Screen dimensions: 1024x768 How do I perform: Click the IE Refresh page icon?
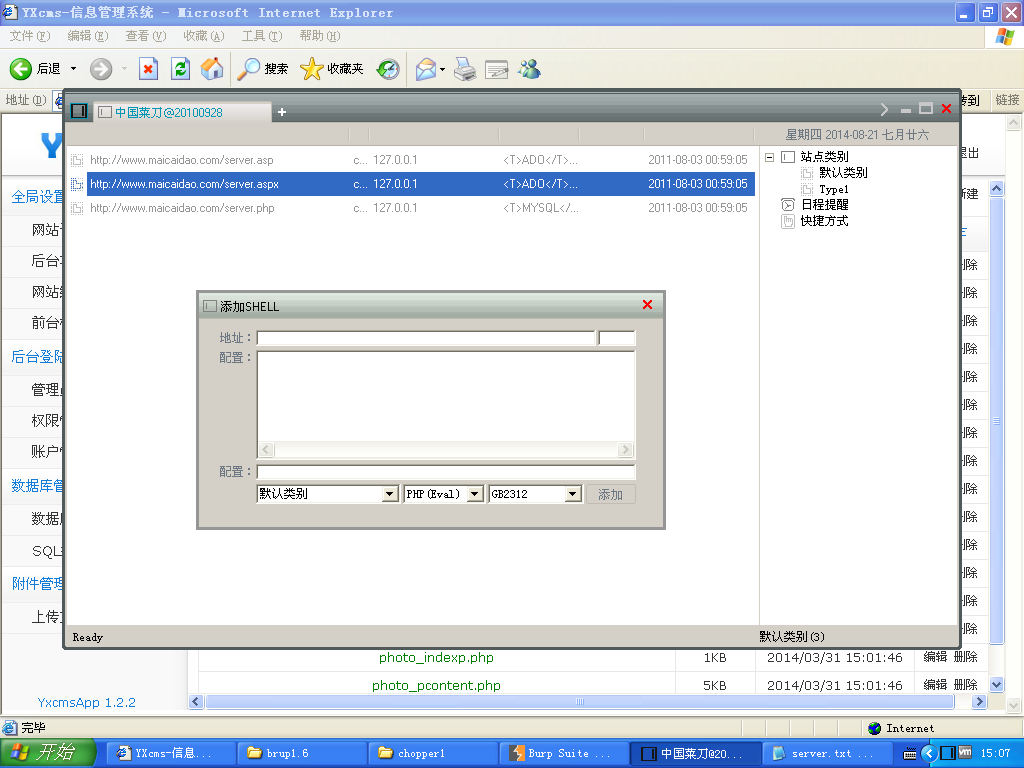coord(180,69)
